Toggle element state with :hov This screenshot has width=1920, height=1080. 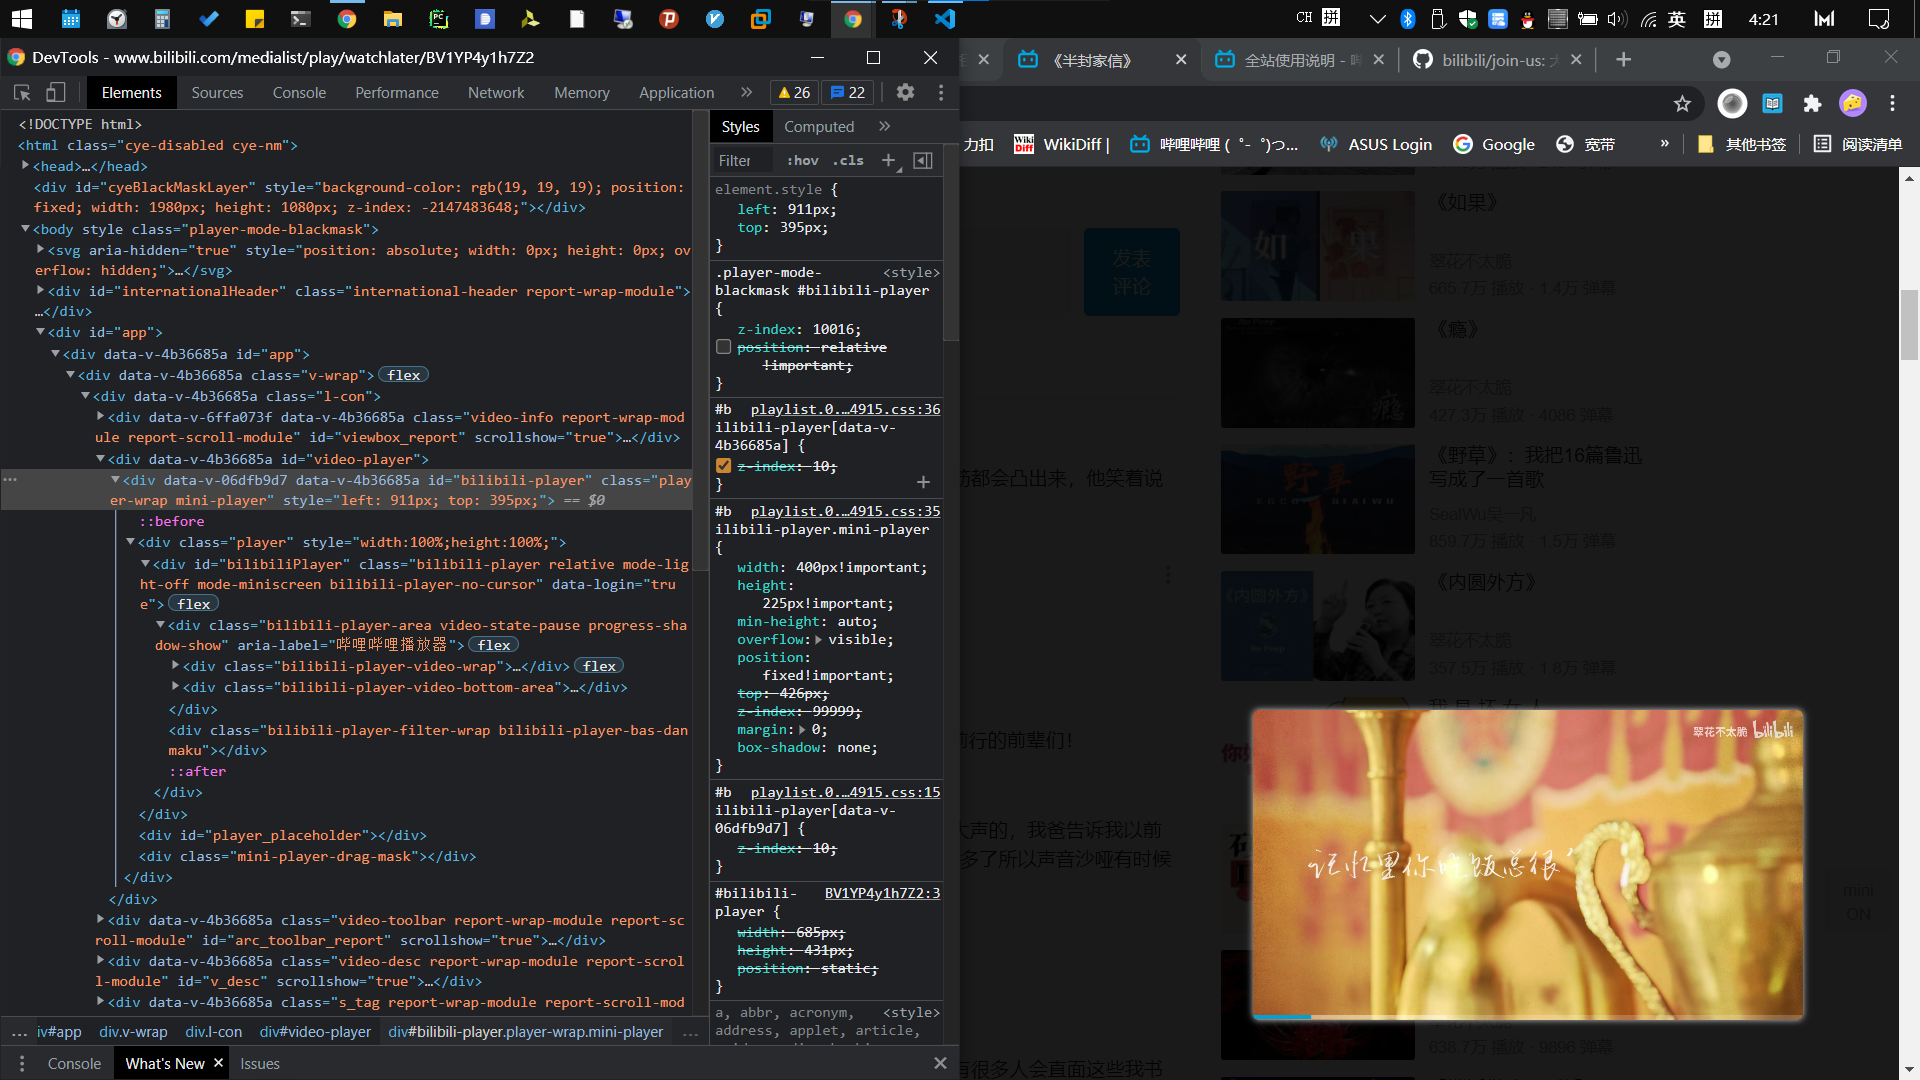pos(802,160)
